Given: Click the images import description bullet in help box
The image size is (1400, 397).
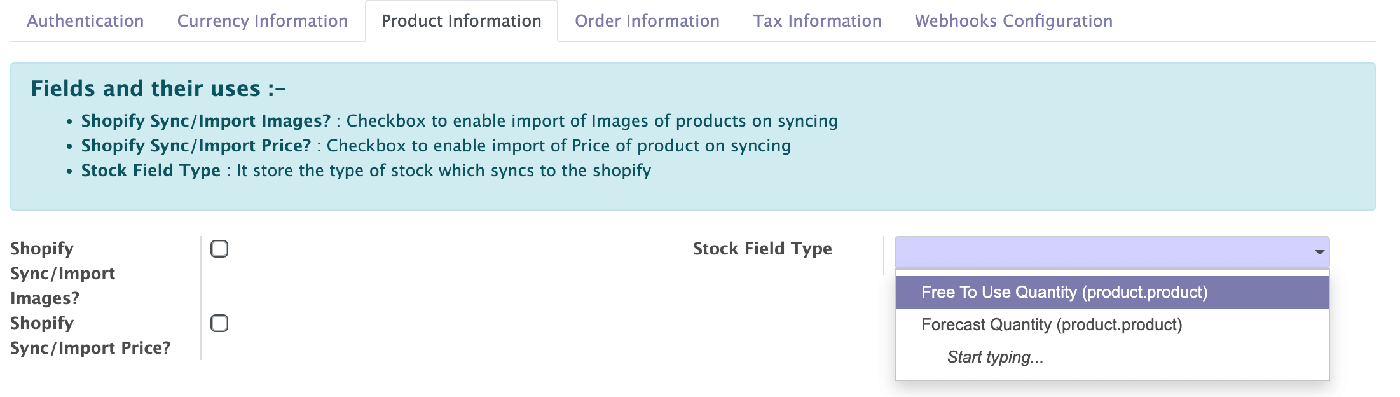Looking at the screenshot, I should tap(459, 122).
